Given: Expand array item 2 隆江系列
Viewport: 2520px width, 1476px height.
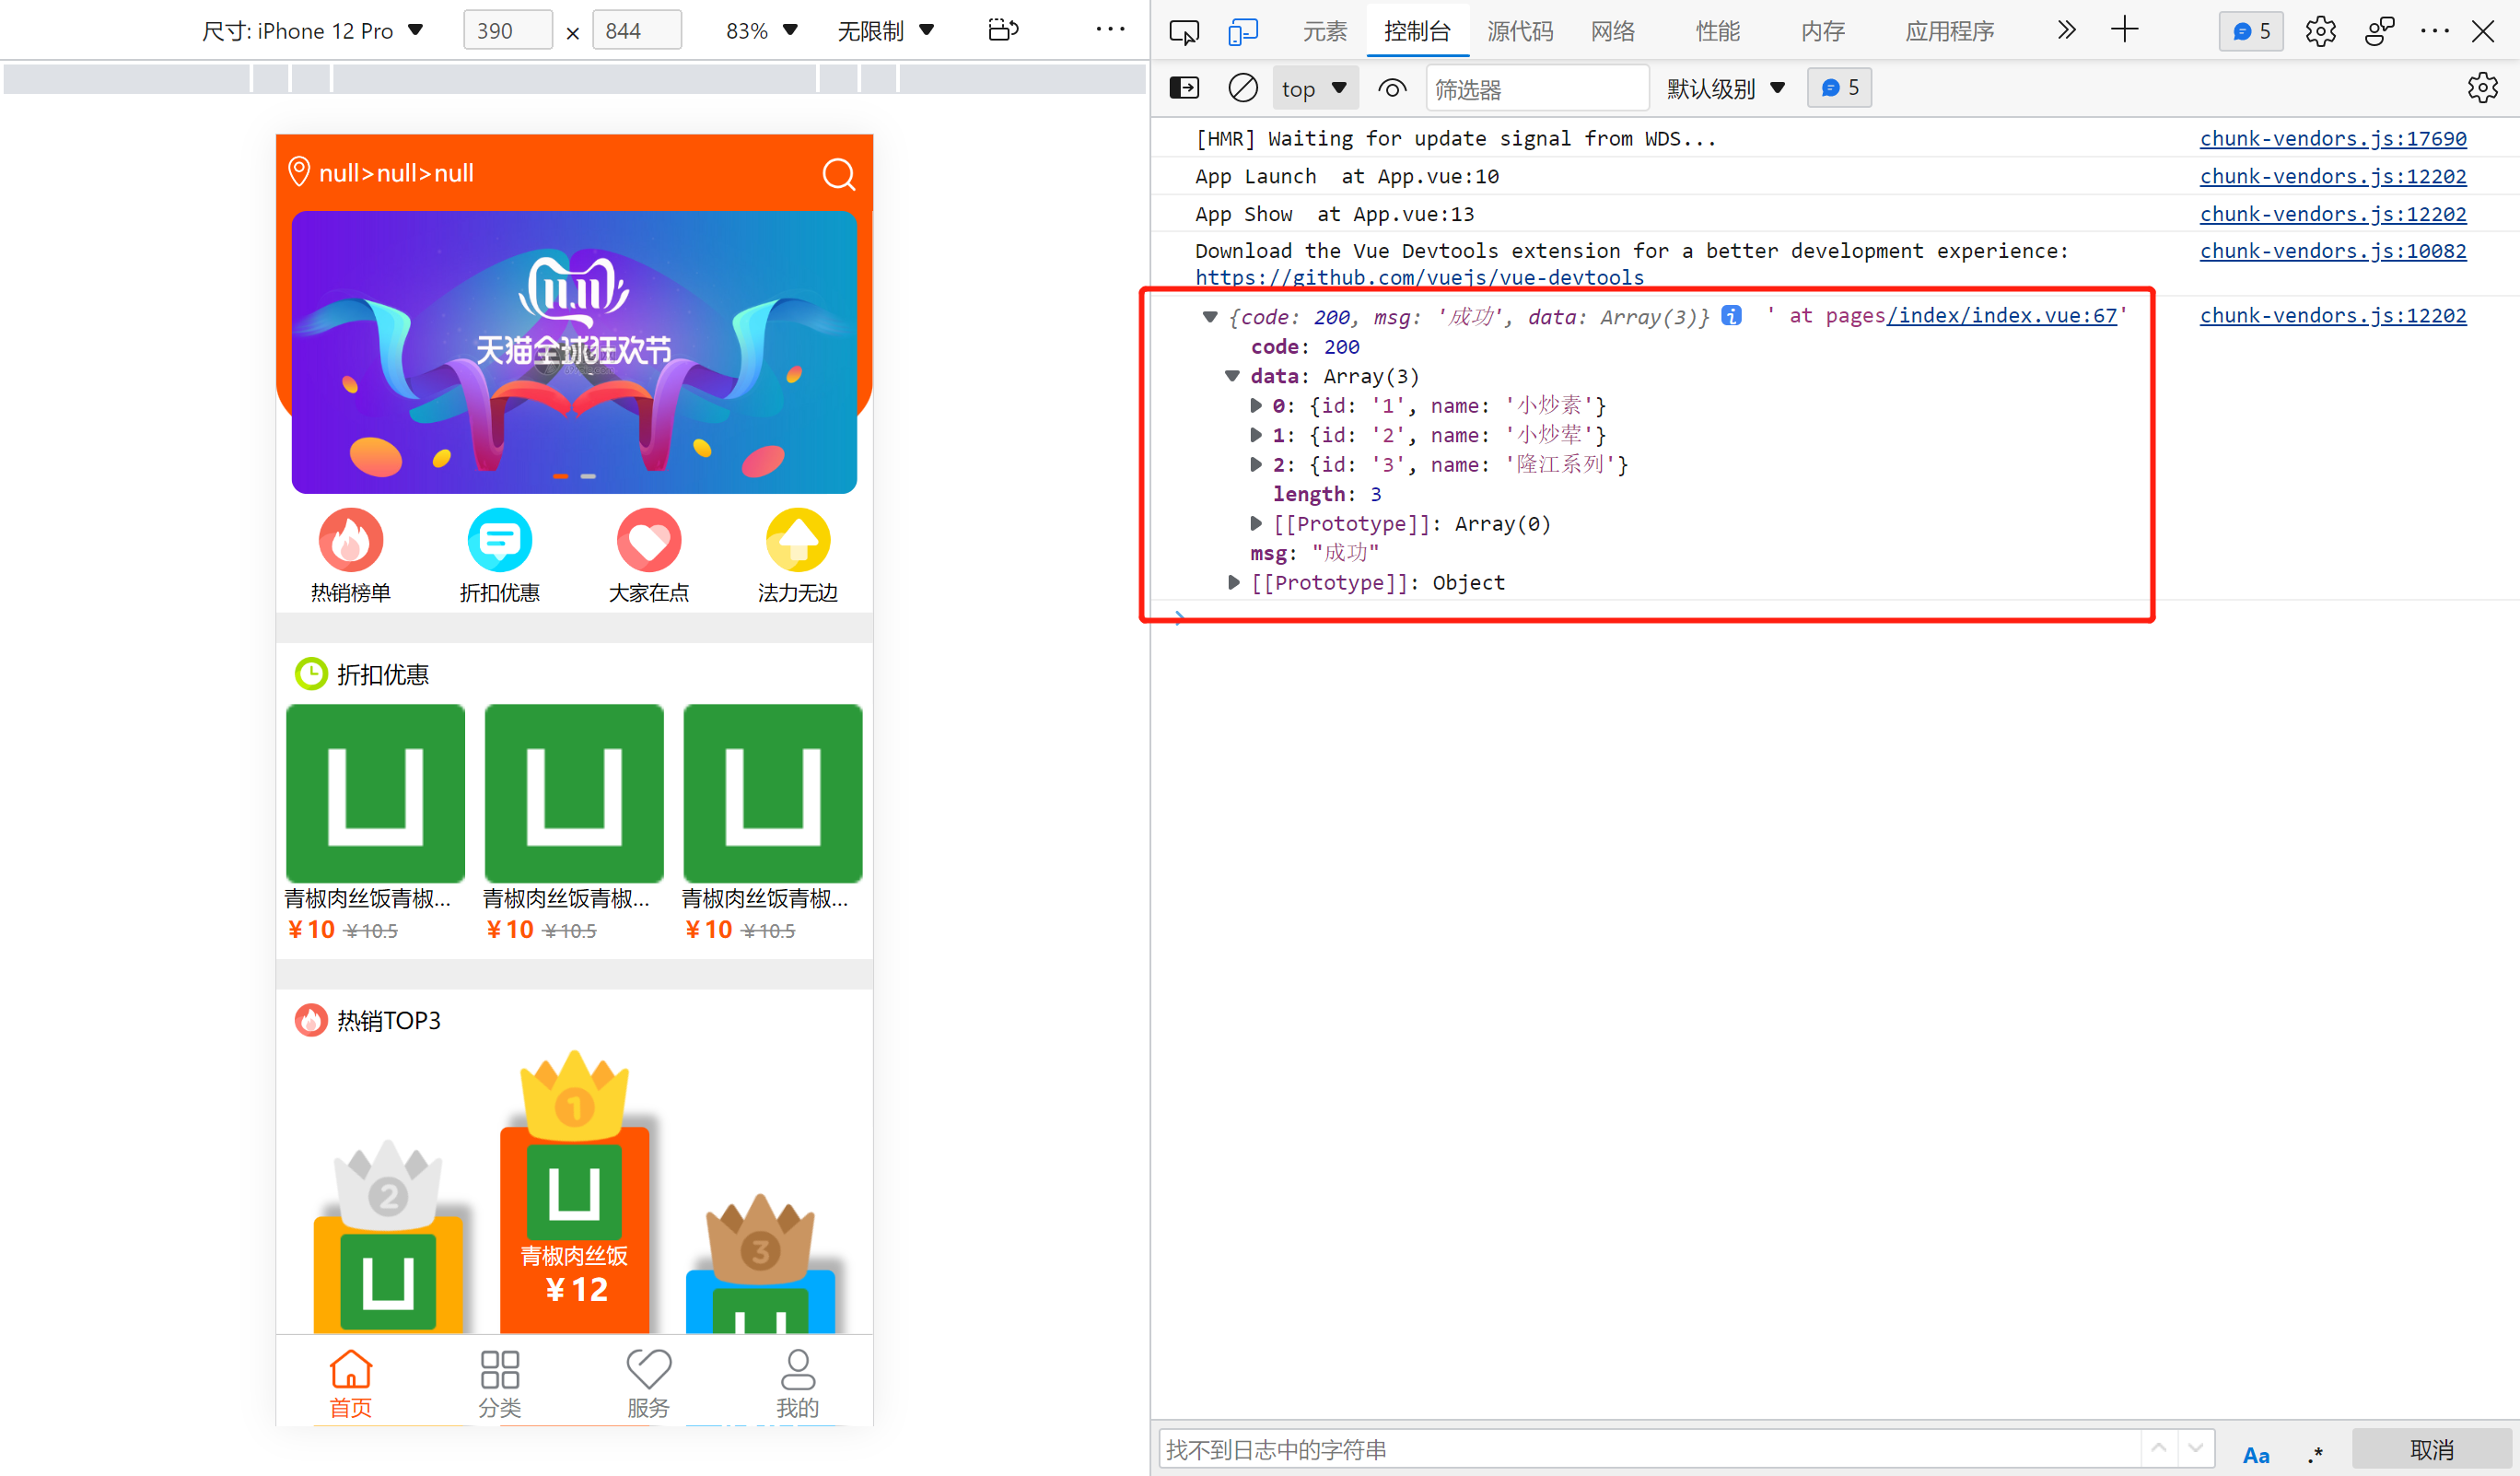Looking at the screenshot, I should coord(1255,464).
